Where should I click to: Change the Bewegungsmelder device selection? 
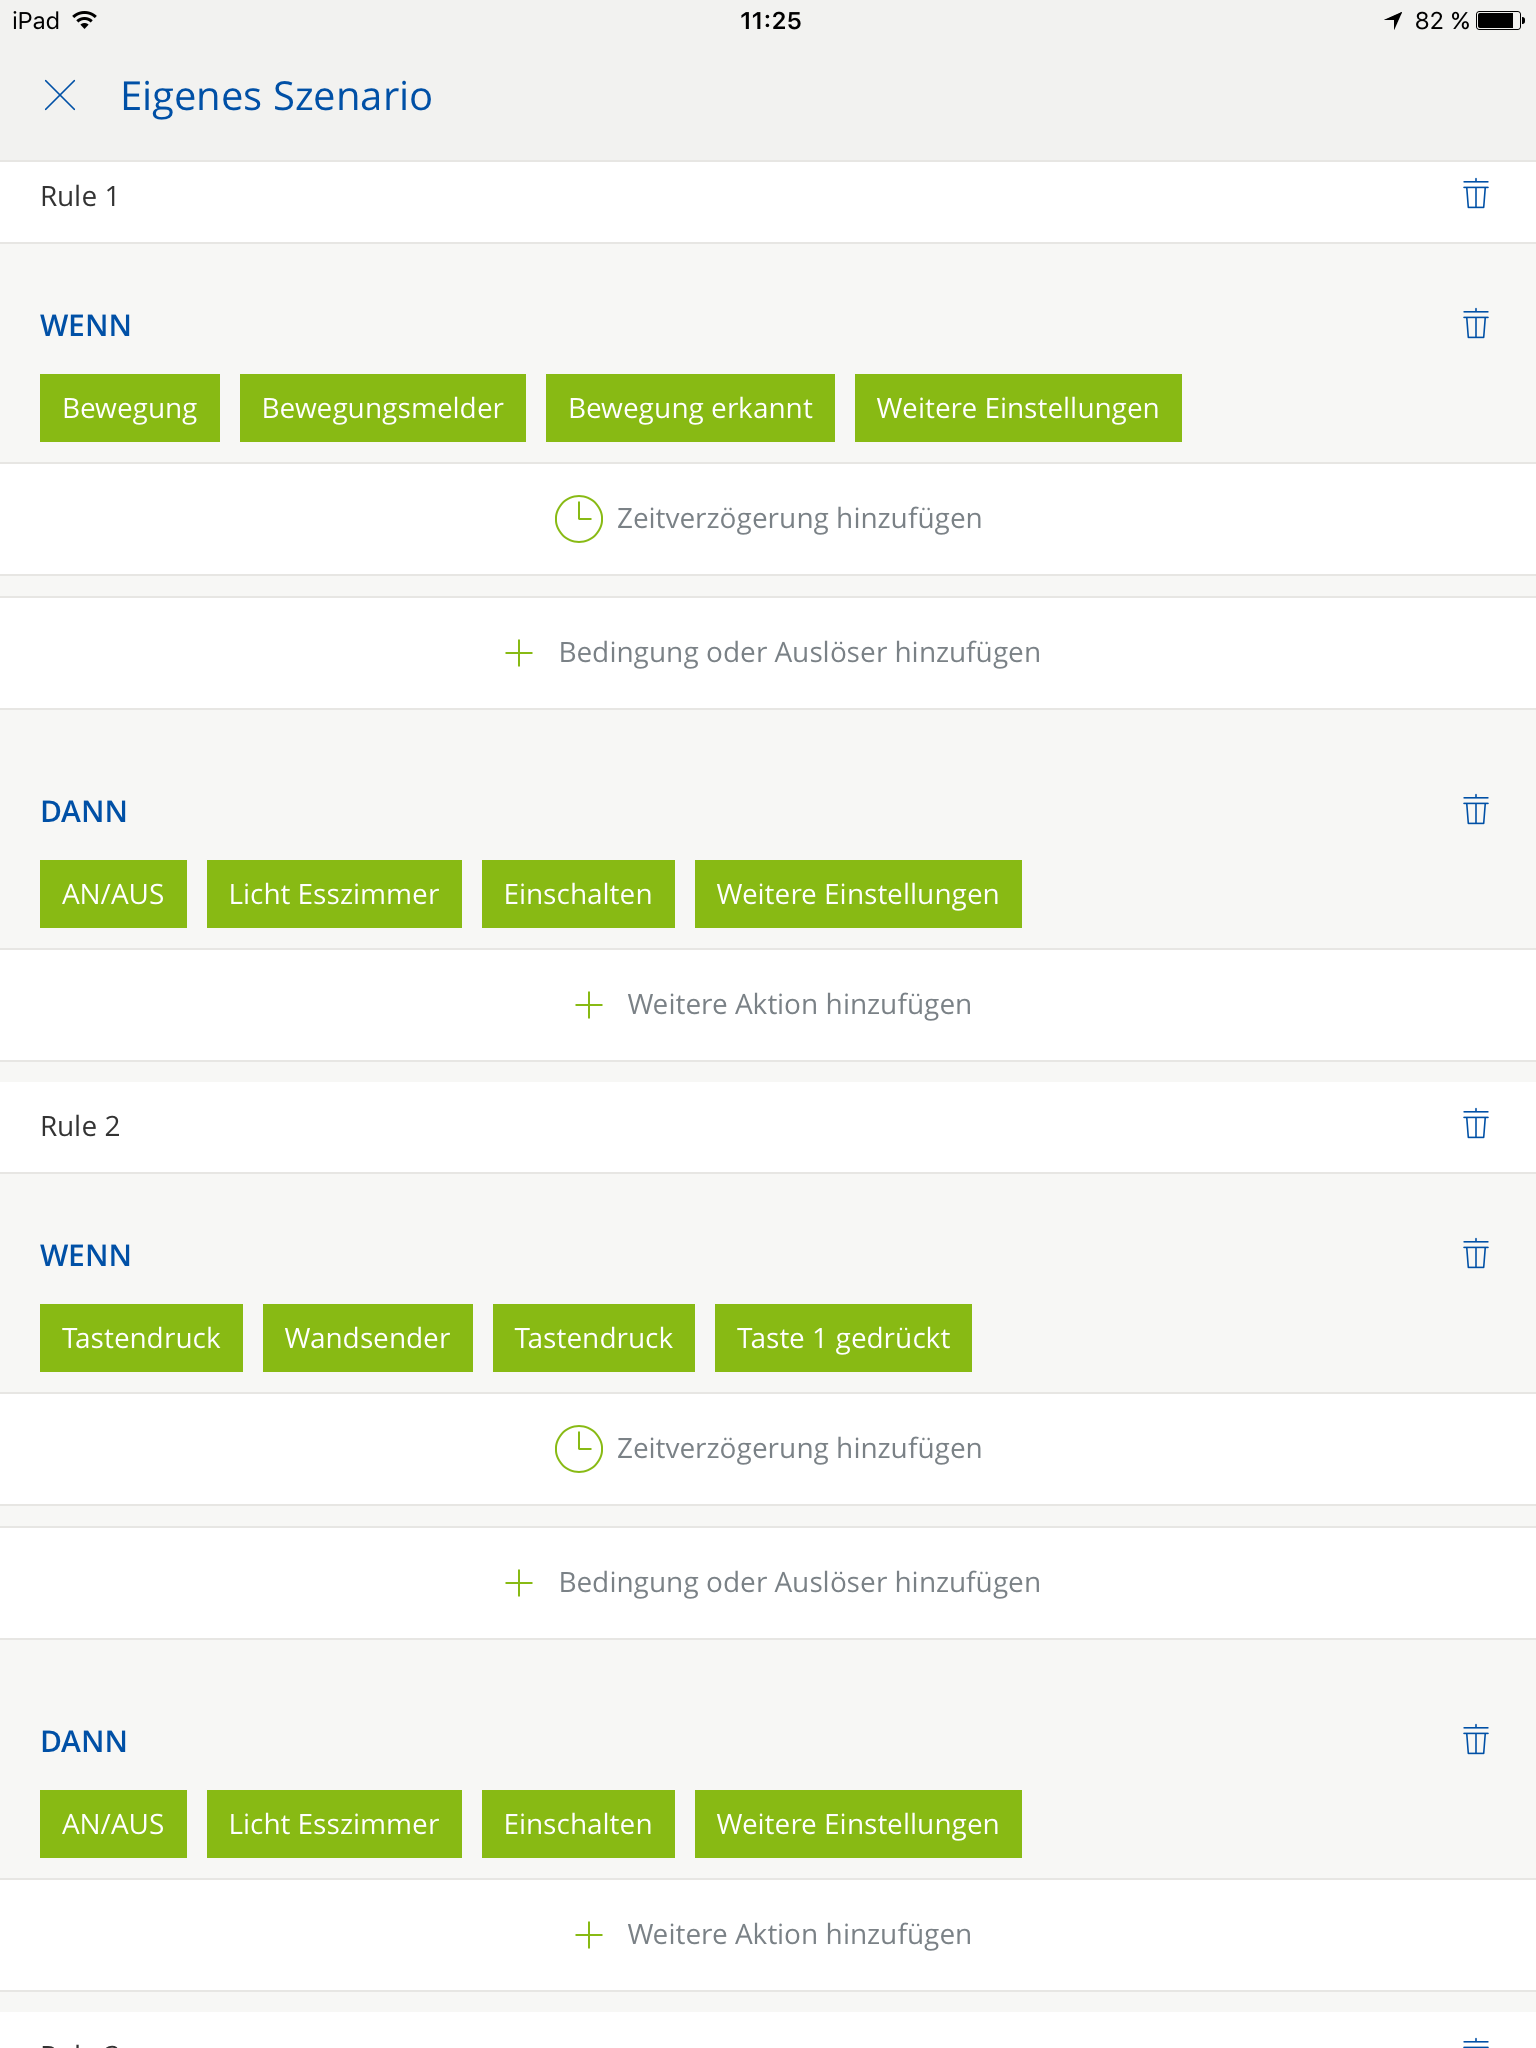[382, 408]
